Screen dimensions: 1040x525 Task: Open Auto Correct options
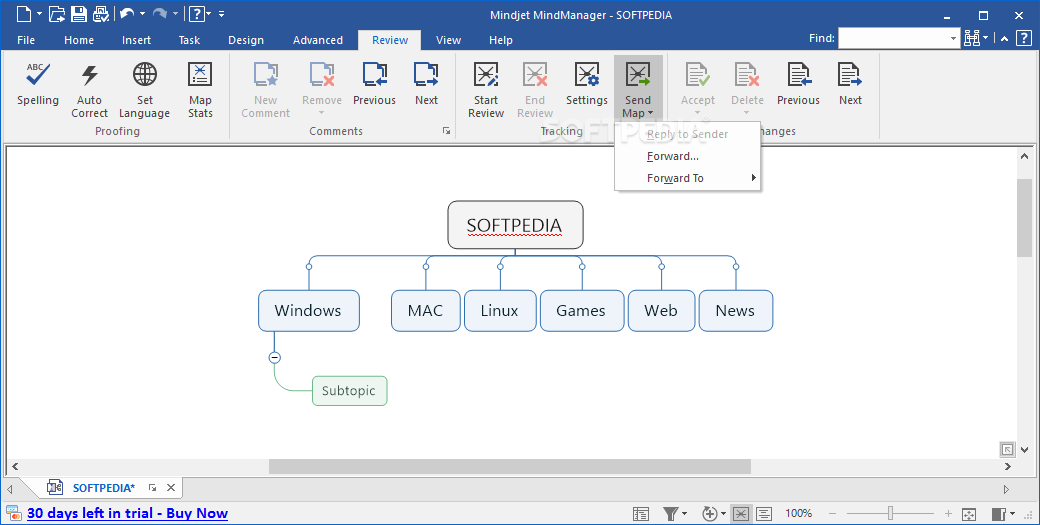pos(90,91)
